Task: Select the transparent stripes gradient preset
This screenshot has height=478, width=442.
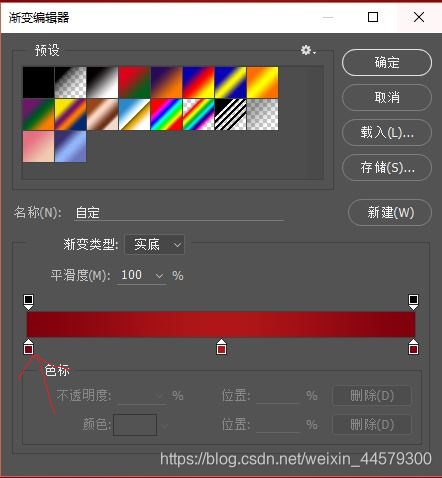Action: click(230, 114)
